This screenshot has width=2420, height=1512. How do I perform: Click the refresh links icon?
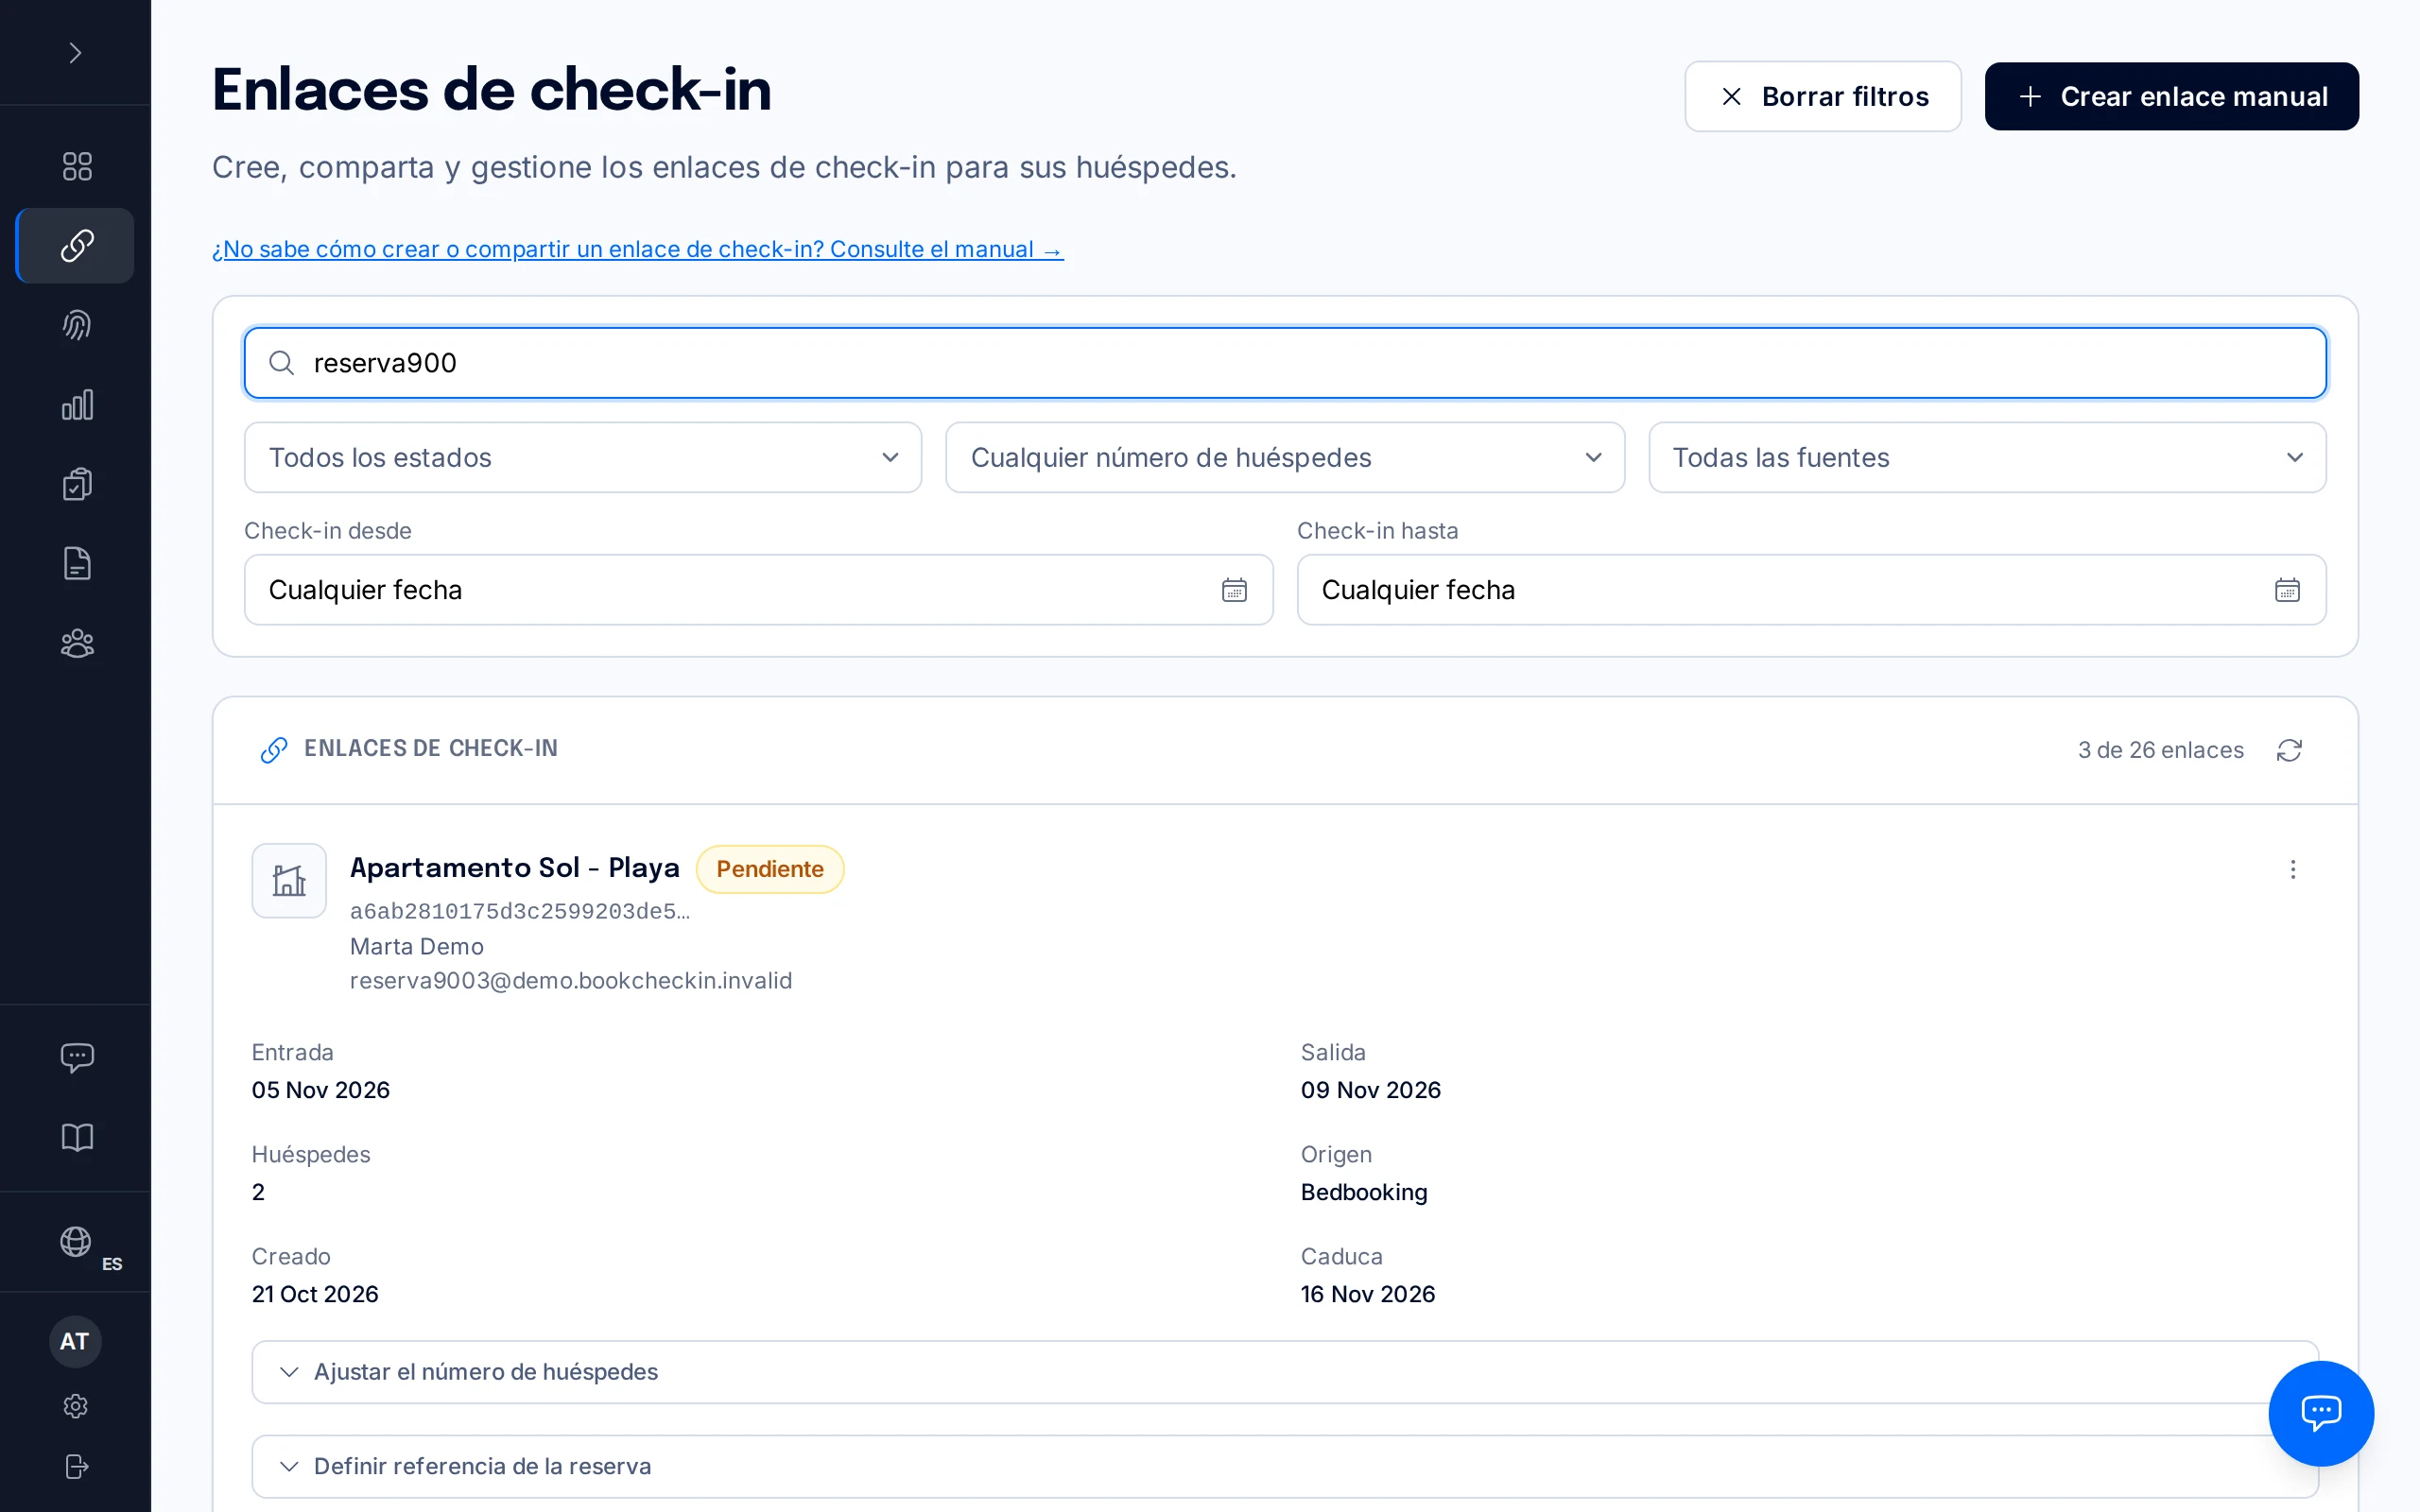(x=2289, y=750)
